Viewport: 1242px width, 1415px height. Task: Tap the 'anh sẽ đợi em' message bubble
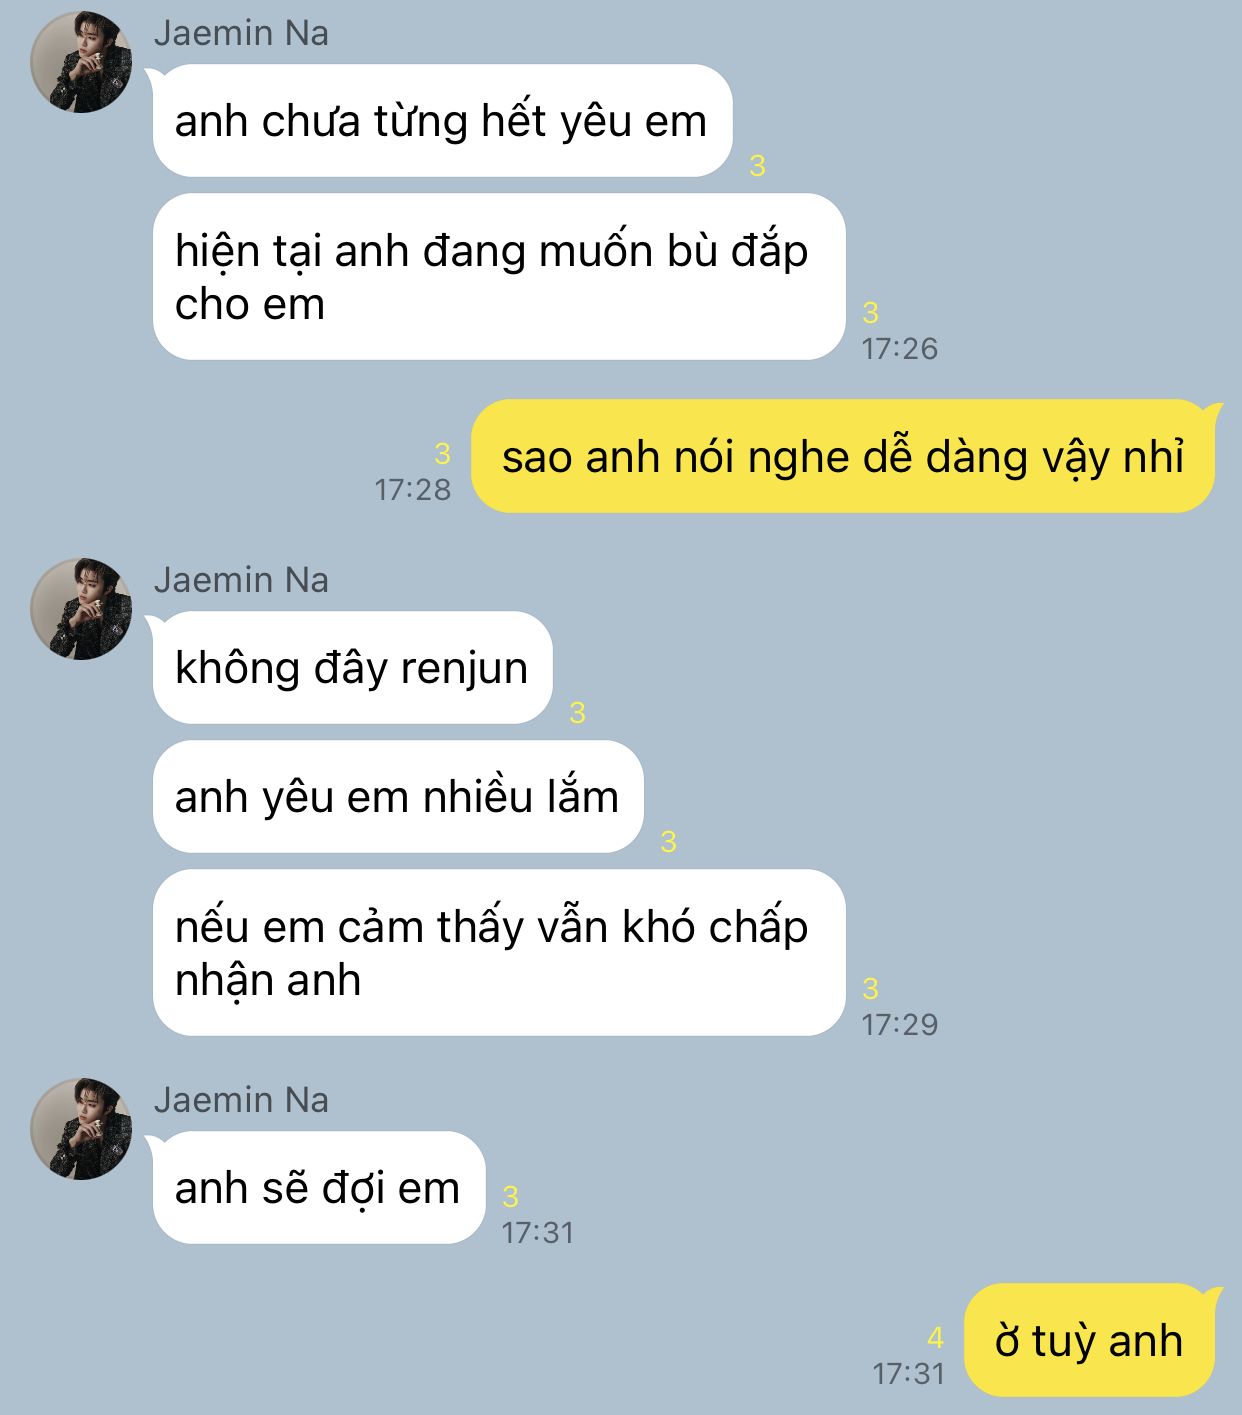coord(319,1188)
